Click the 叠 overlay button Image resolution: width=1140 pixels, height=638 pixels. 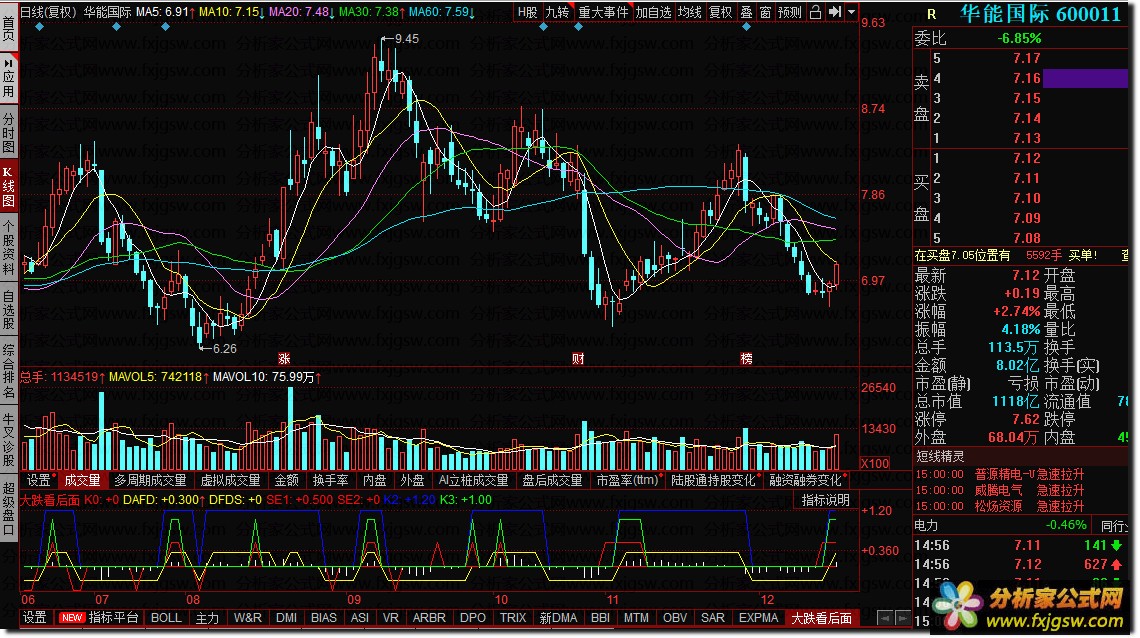746,12
